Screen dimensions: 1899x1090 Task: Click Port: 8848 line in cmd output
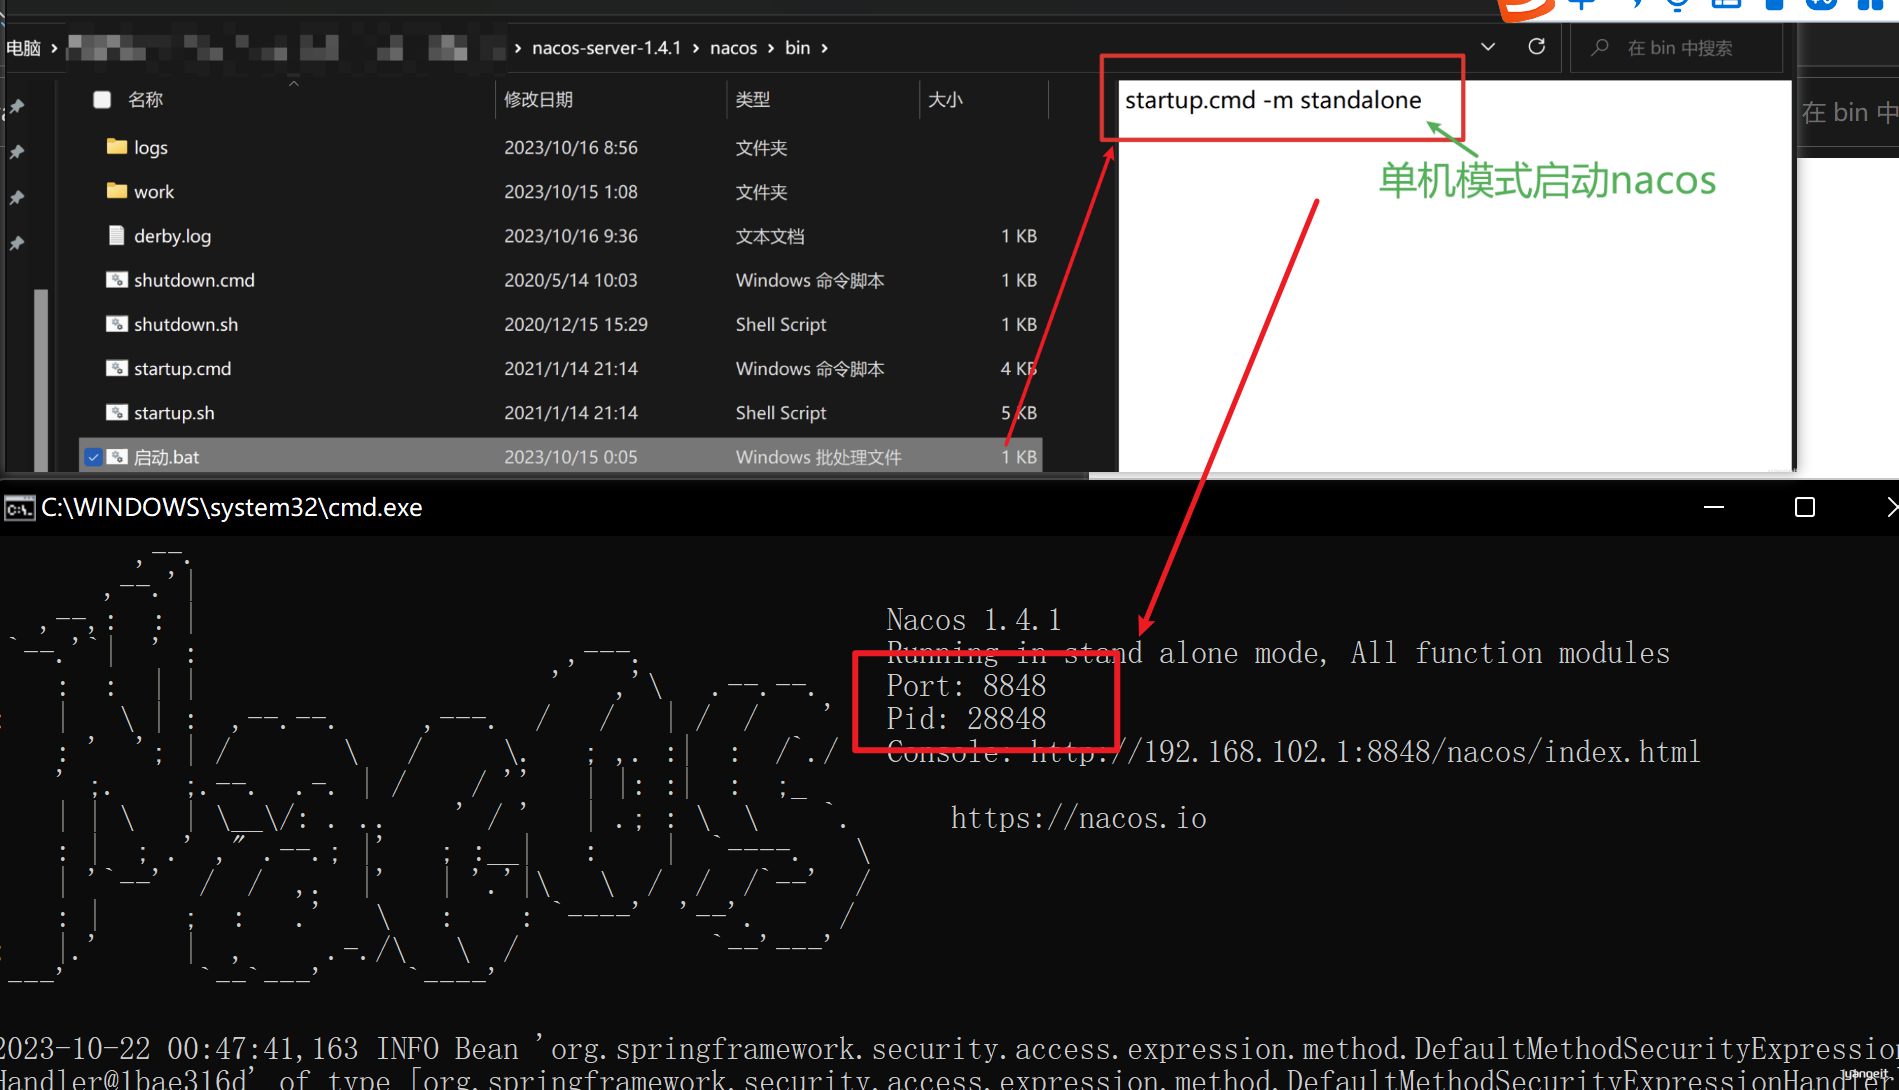pyautogui.click(x=966, y=686)
